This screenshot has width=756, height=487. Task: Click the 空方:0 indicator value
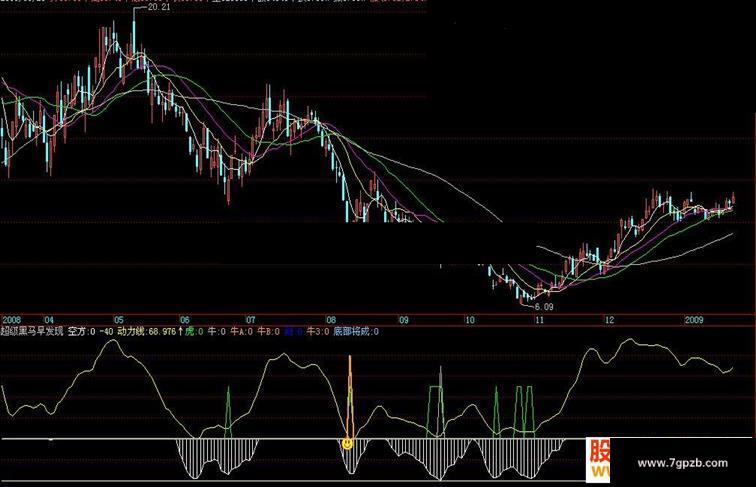[81, 332]
